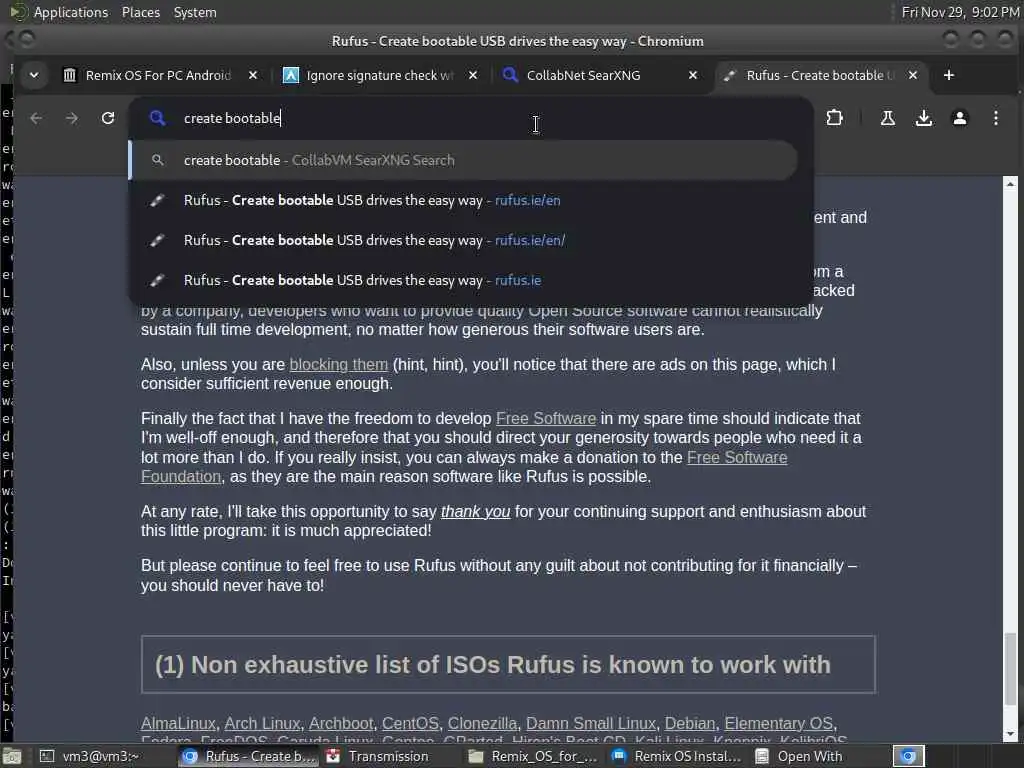The image size is (1024, 768).
Task: Click the search magnifier icon in address bar
Action: (x=157, y=118)
